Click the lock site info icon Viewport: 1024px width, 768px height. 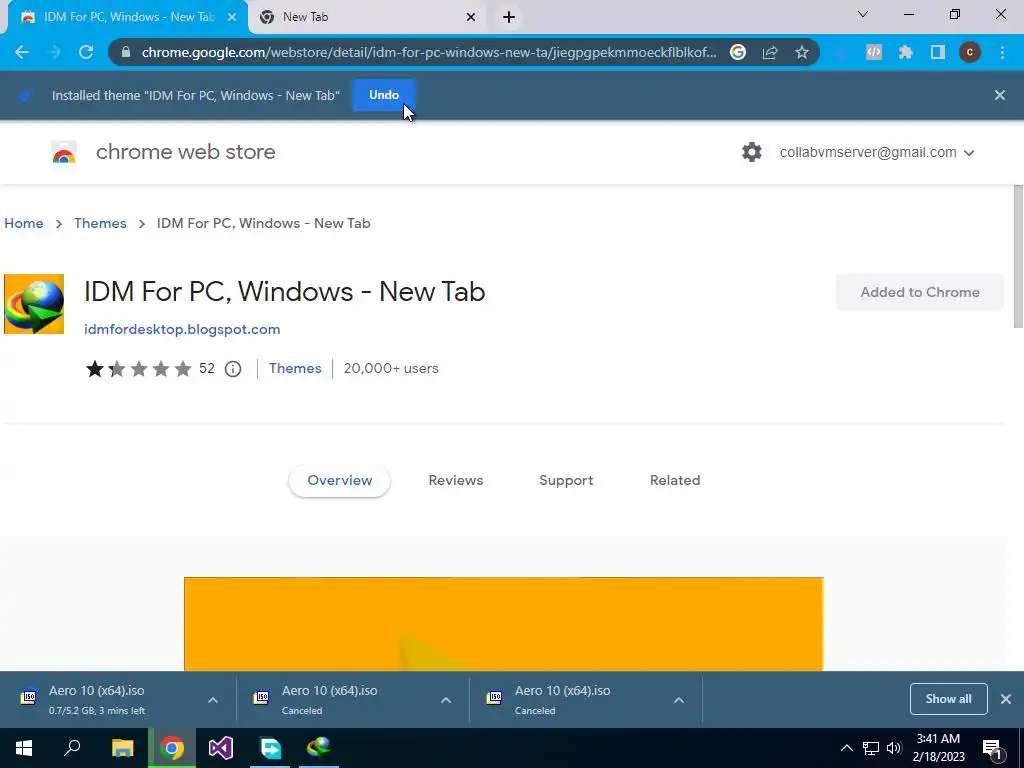point(126,52)
